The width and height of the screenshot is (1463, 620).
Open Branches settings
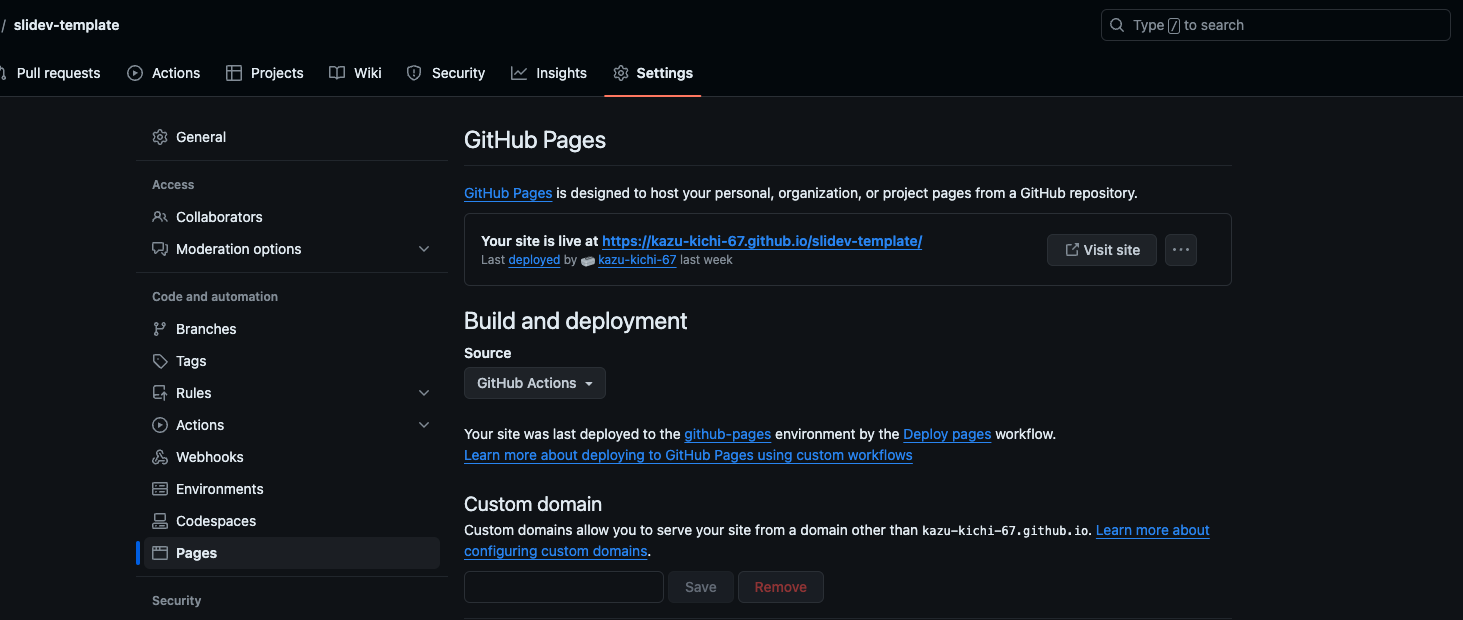[292, 329]
